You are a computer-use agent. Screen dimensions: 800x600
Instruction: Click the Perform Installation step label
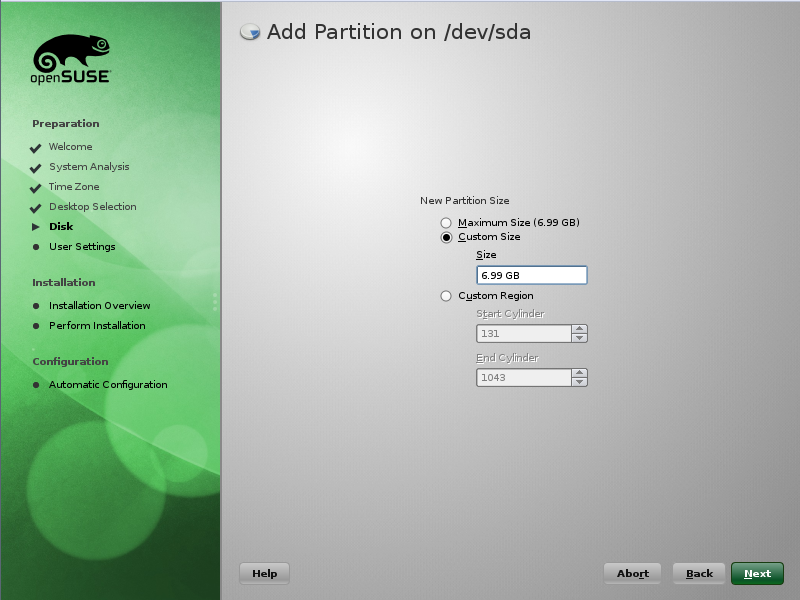pos(97,326)
